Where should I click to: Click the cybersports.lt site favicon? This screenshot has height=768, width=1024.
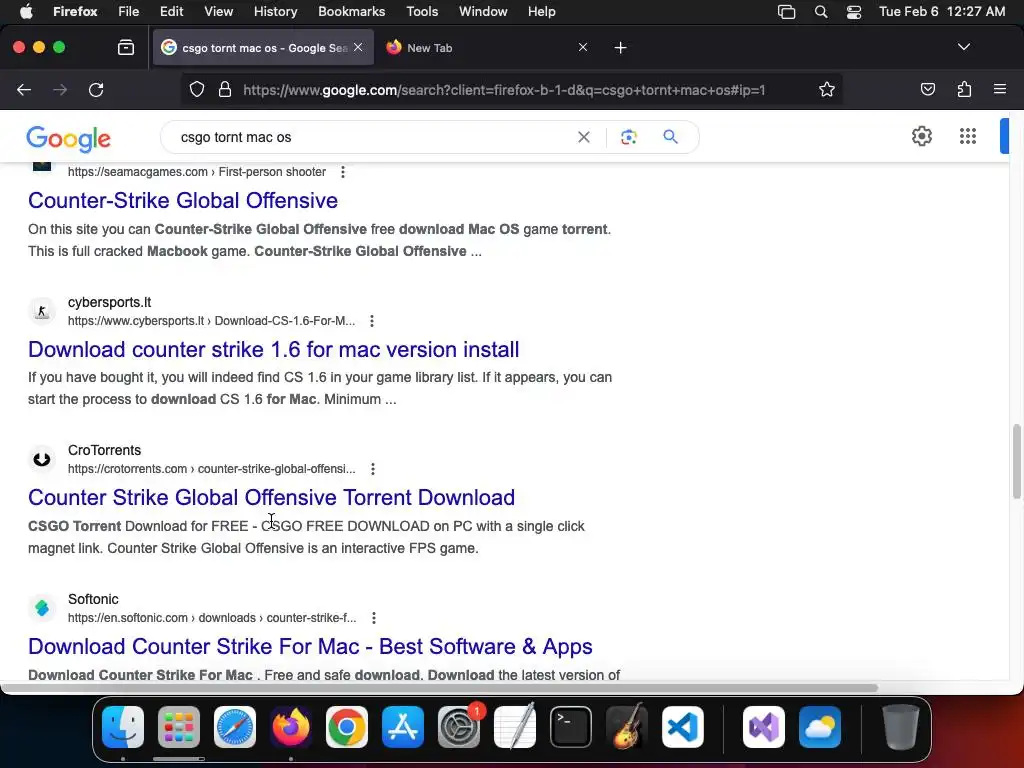[x=42, y=311]
